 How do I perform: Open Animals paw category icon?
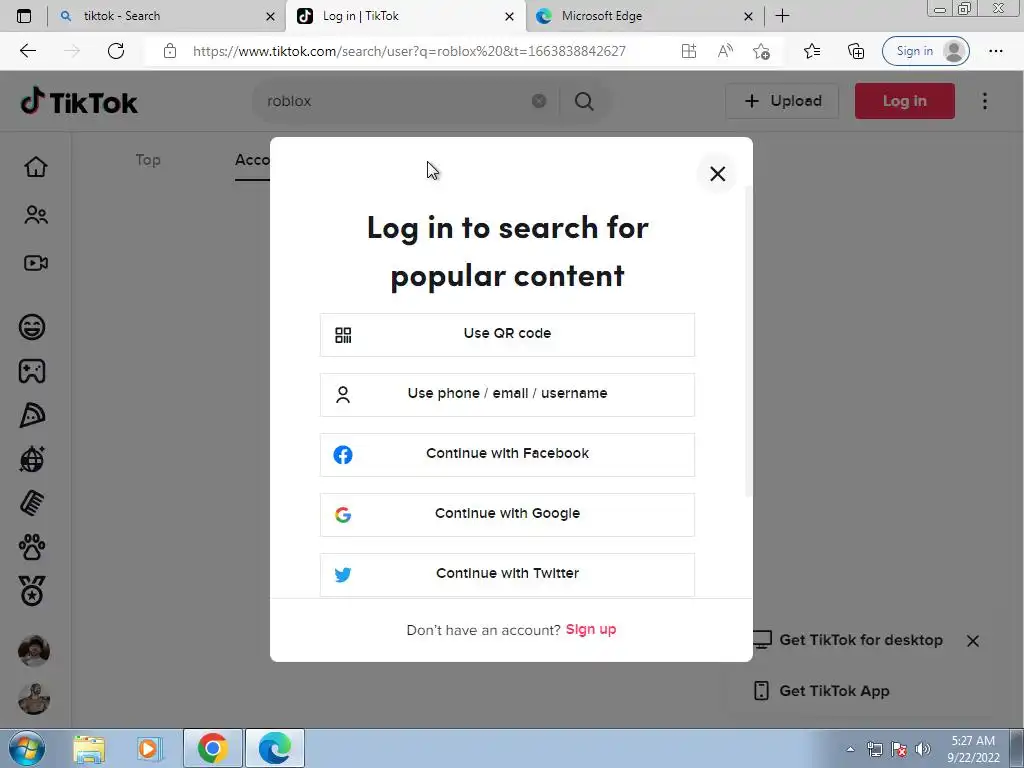tap(32, 547)
